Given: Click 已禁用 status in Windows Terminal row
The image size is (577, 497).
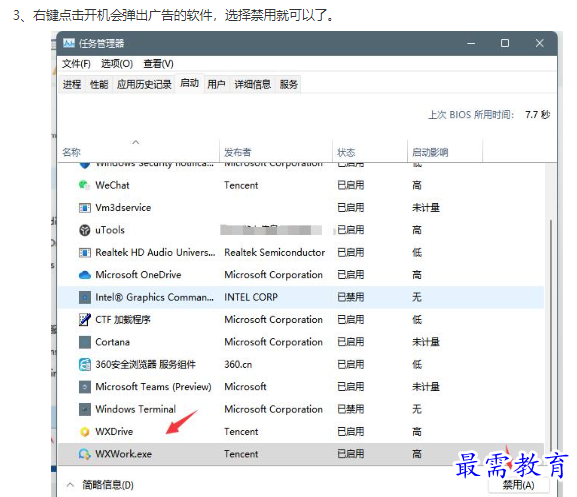Looking at the screenshot, I should click(351, 409).
